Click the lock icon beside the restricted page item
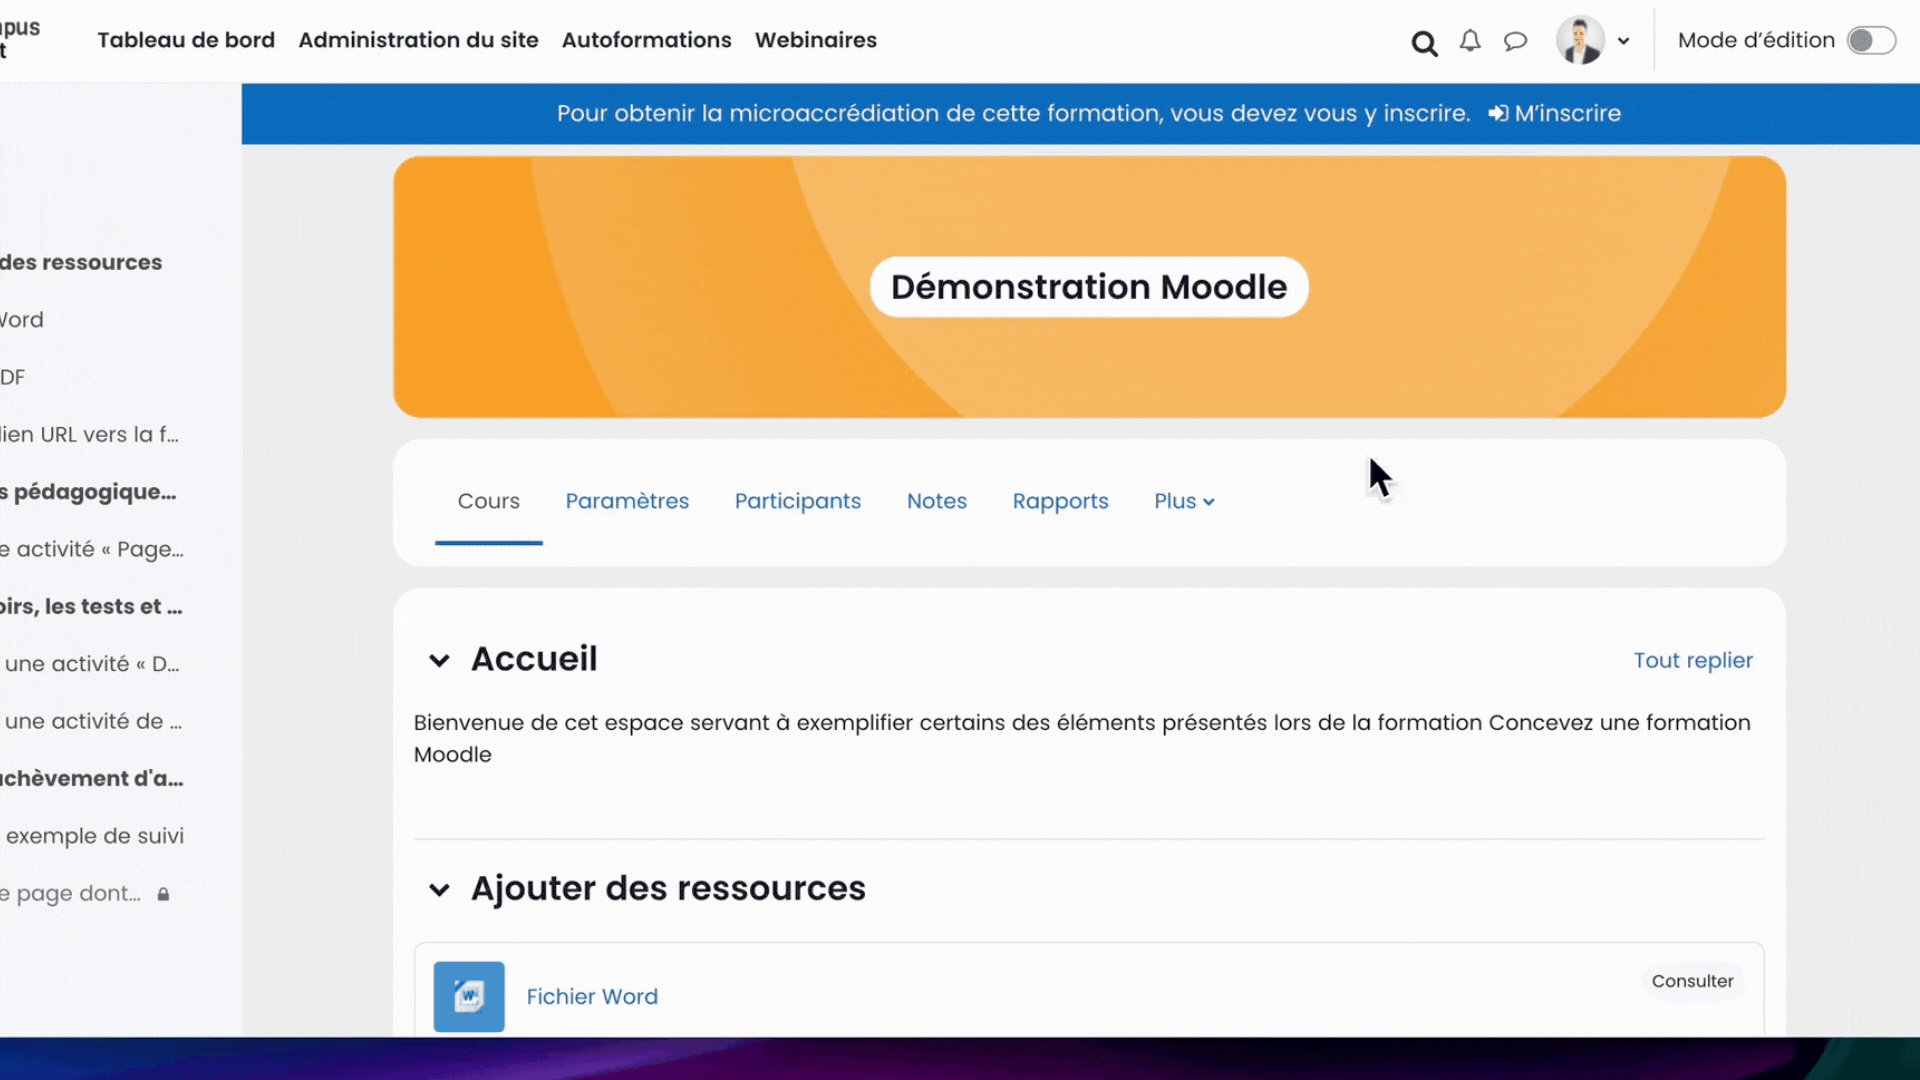 (x=164, y=895)
